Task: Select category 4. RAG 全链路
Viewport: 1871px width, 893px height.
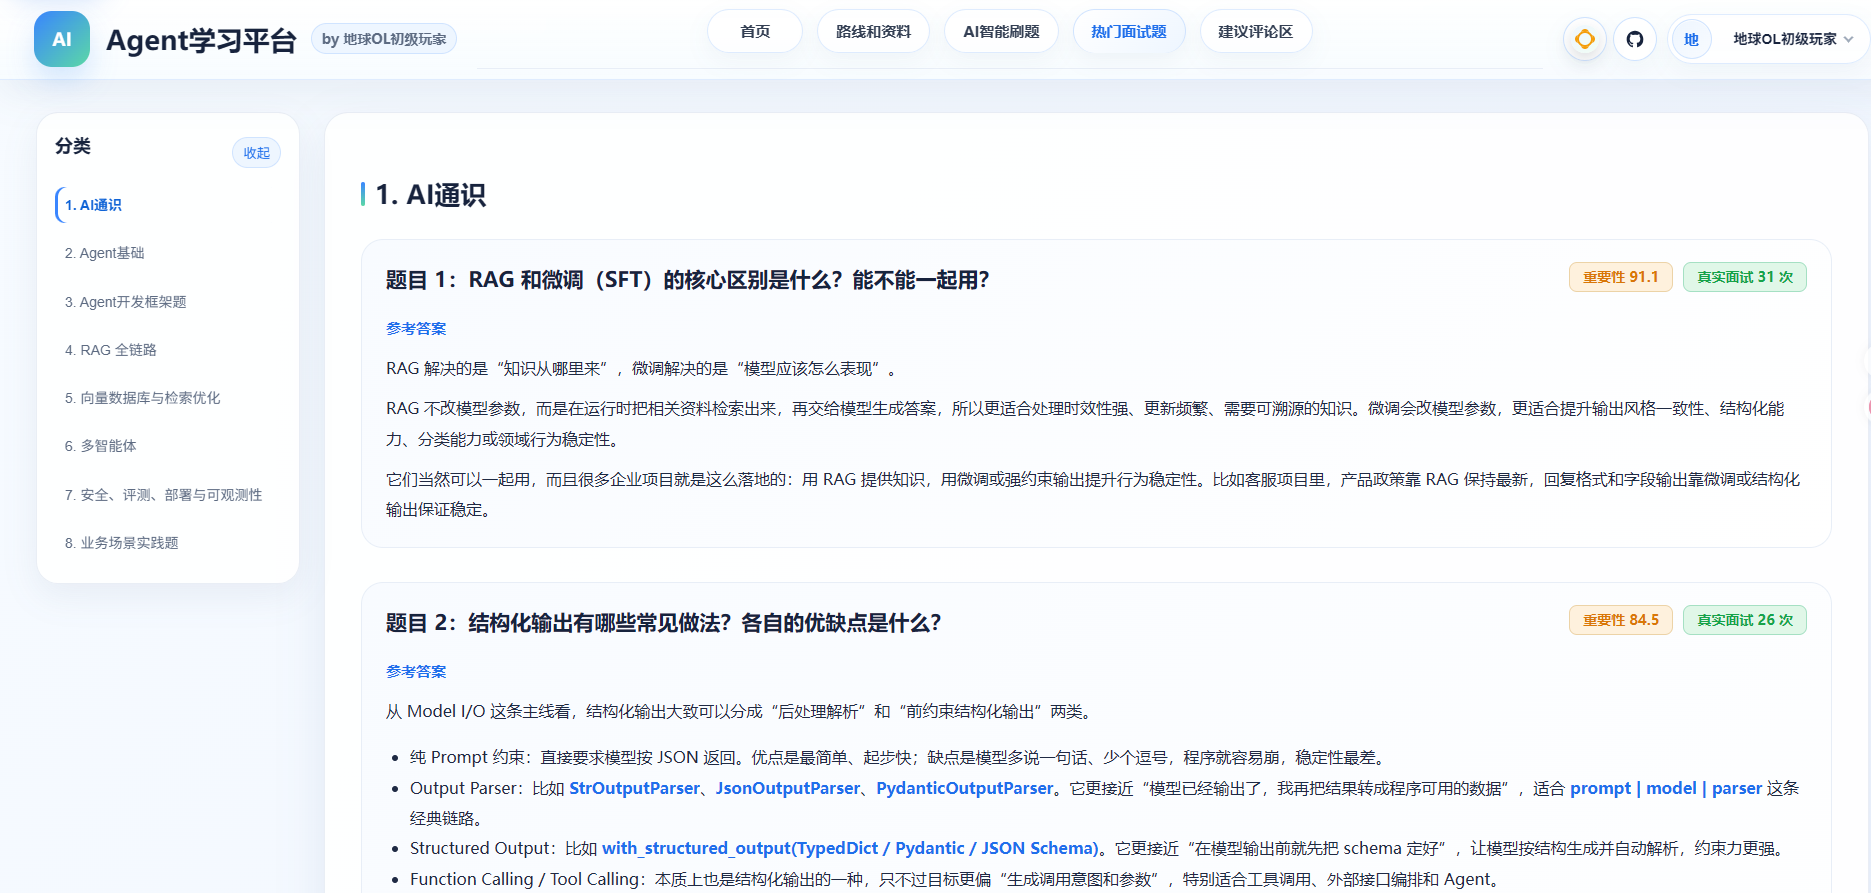Action: tap(168, 350)
